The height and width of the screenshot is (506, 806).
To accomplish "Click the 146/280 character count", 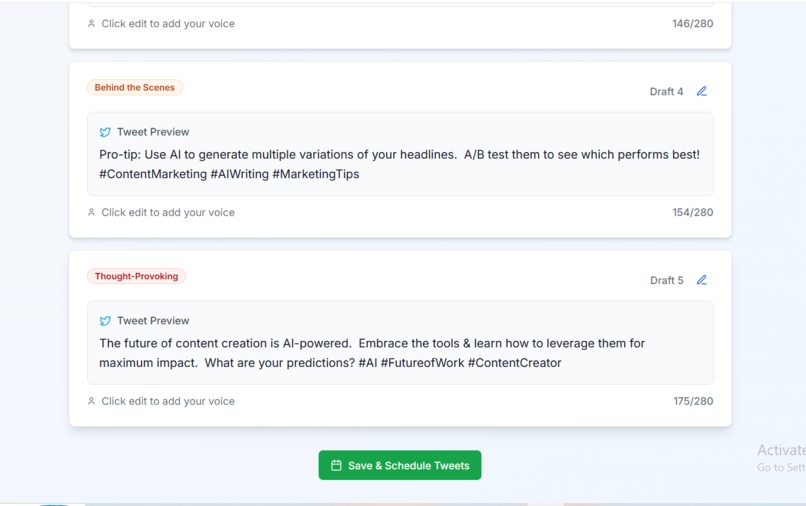I will [x=692, y=23].
